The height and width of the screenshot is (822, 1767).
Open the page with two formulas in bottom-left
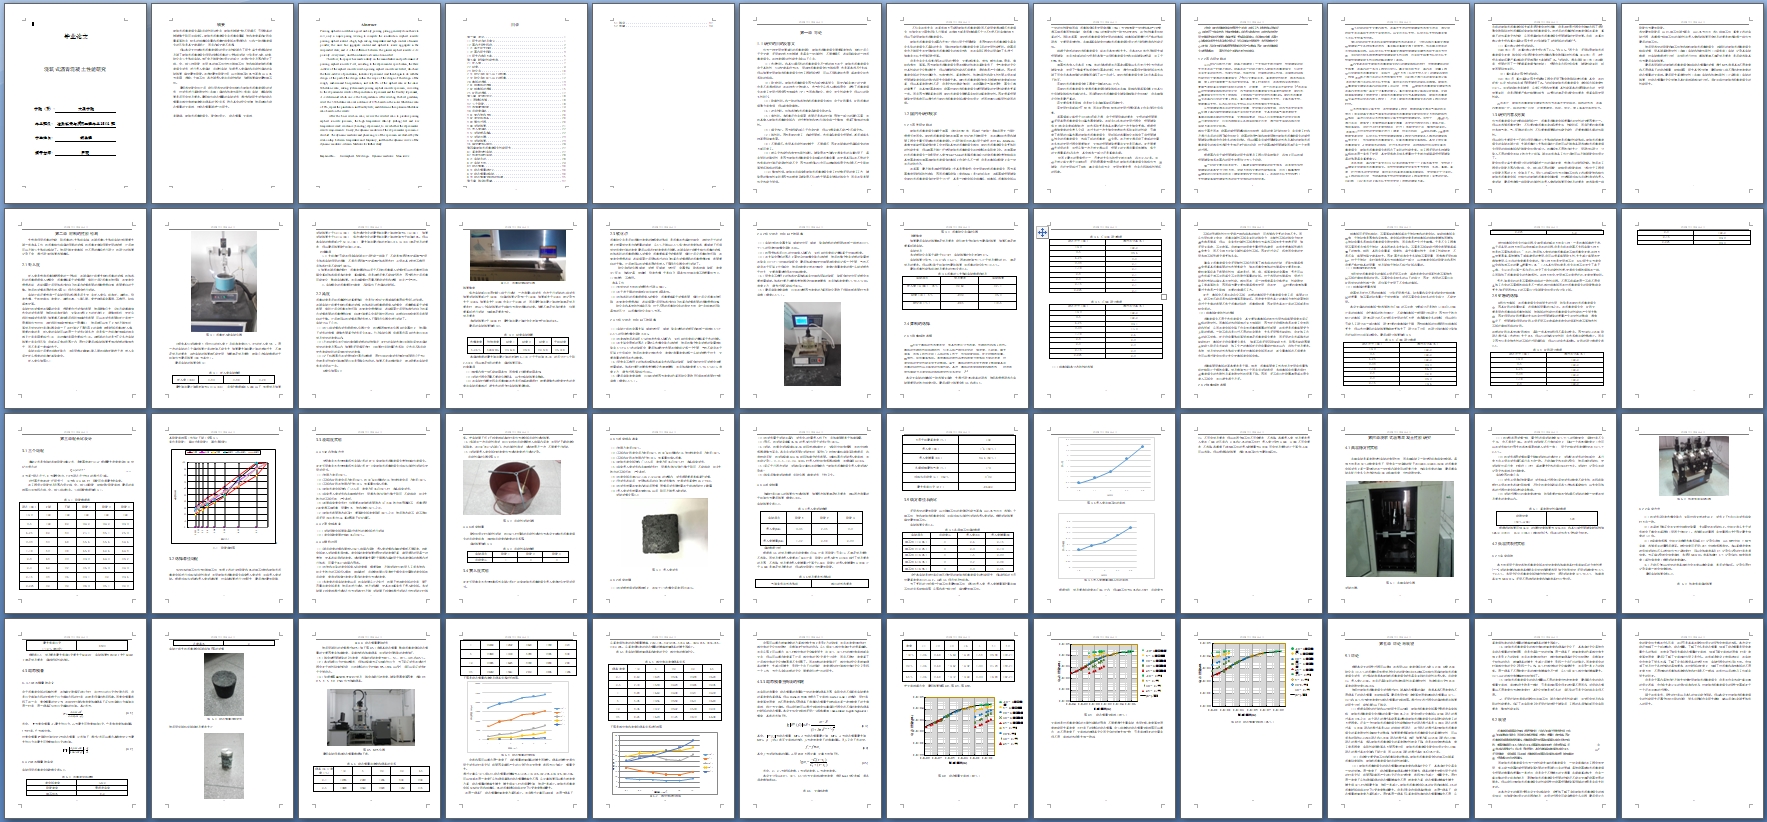tap(75, 720)
